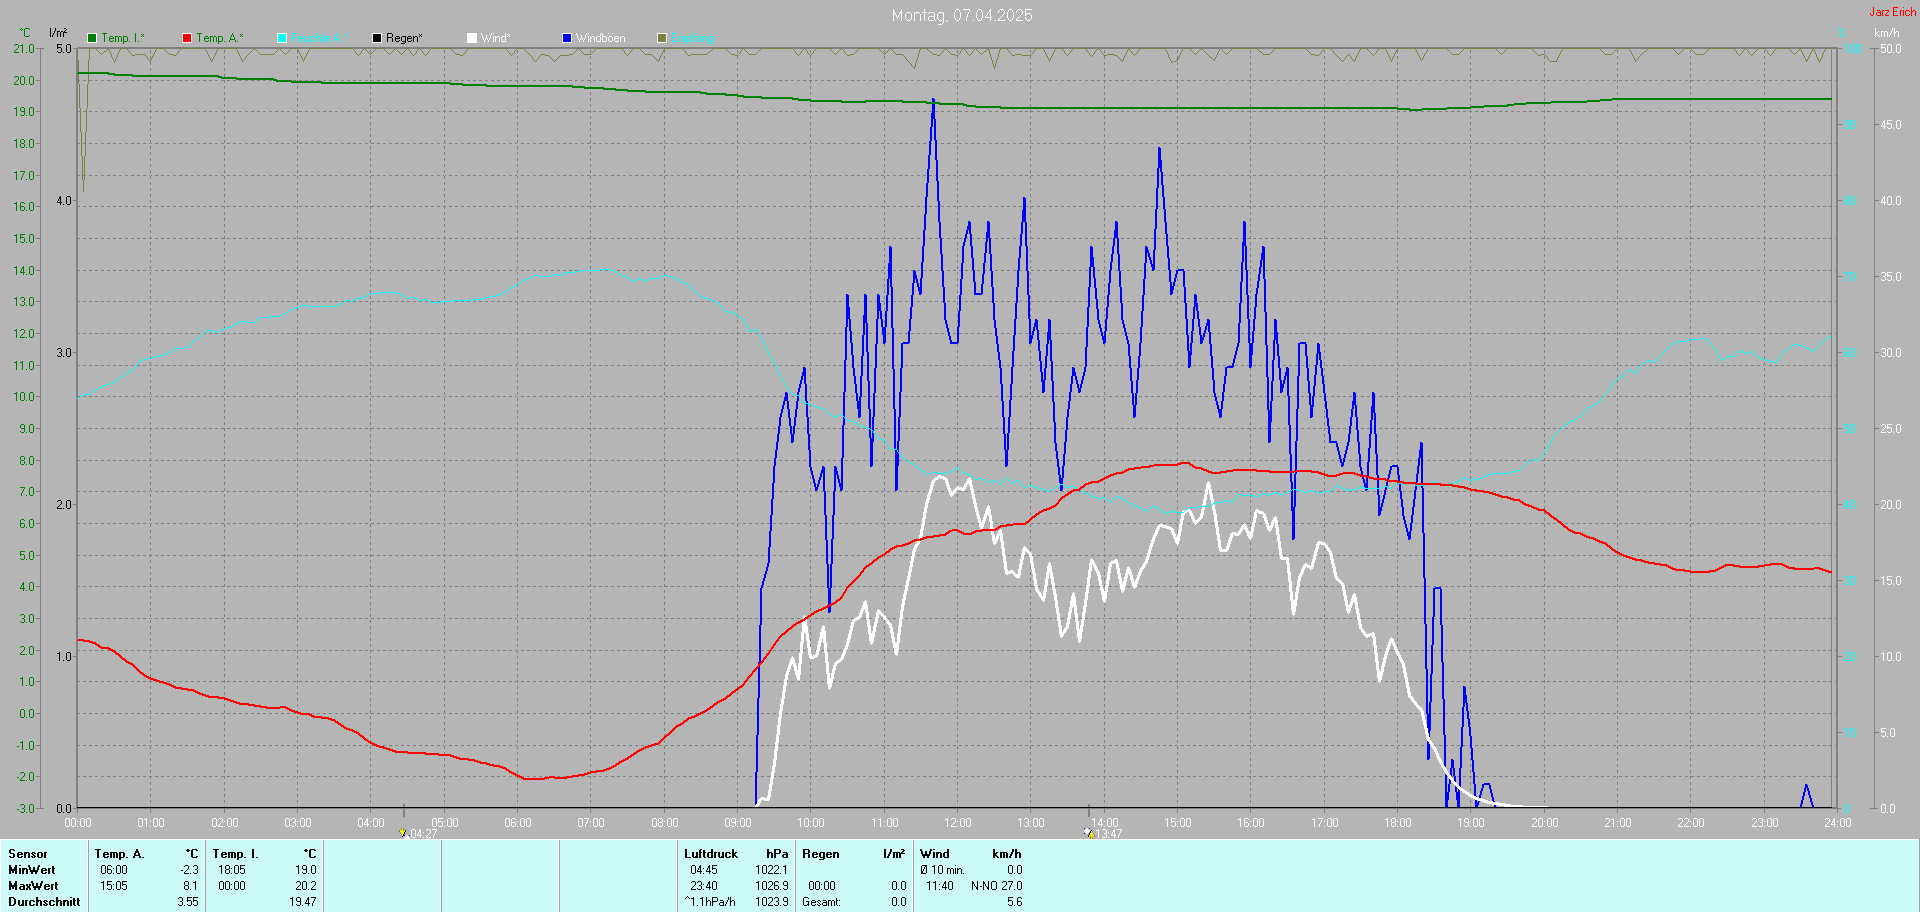Click the Wind column header in table
The image size is (1920, 912).
pos(934,854)
